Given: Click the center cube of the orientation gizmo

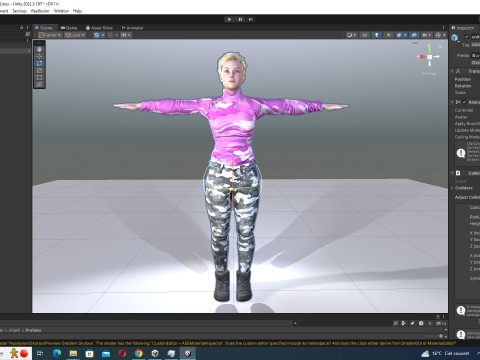Looking at the screenshot, I should coord(430,57).
